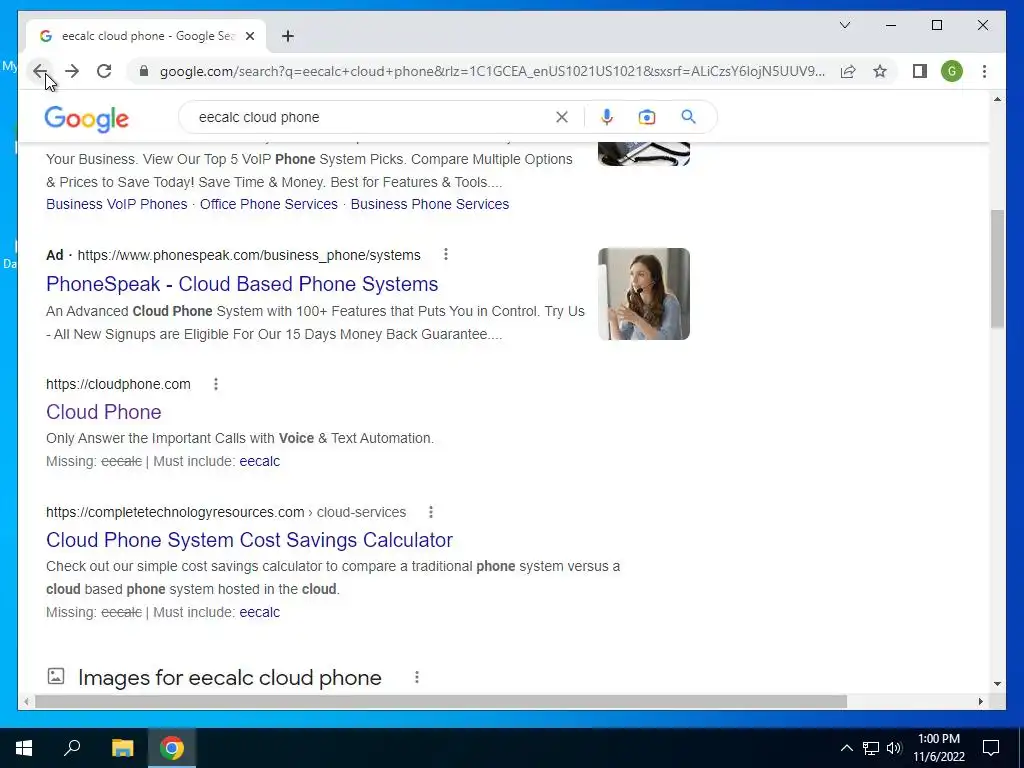The height and width of the screenshot is (768, 1024).
Task: Open the Cloud Phone result title
Action: (x=104, y=412)
